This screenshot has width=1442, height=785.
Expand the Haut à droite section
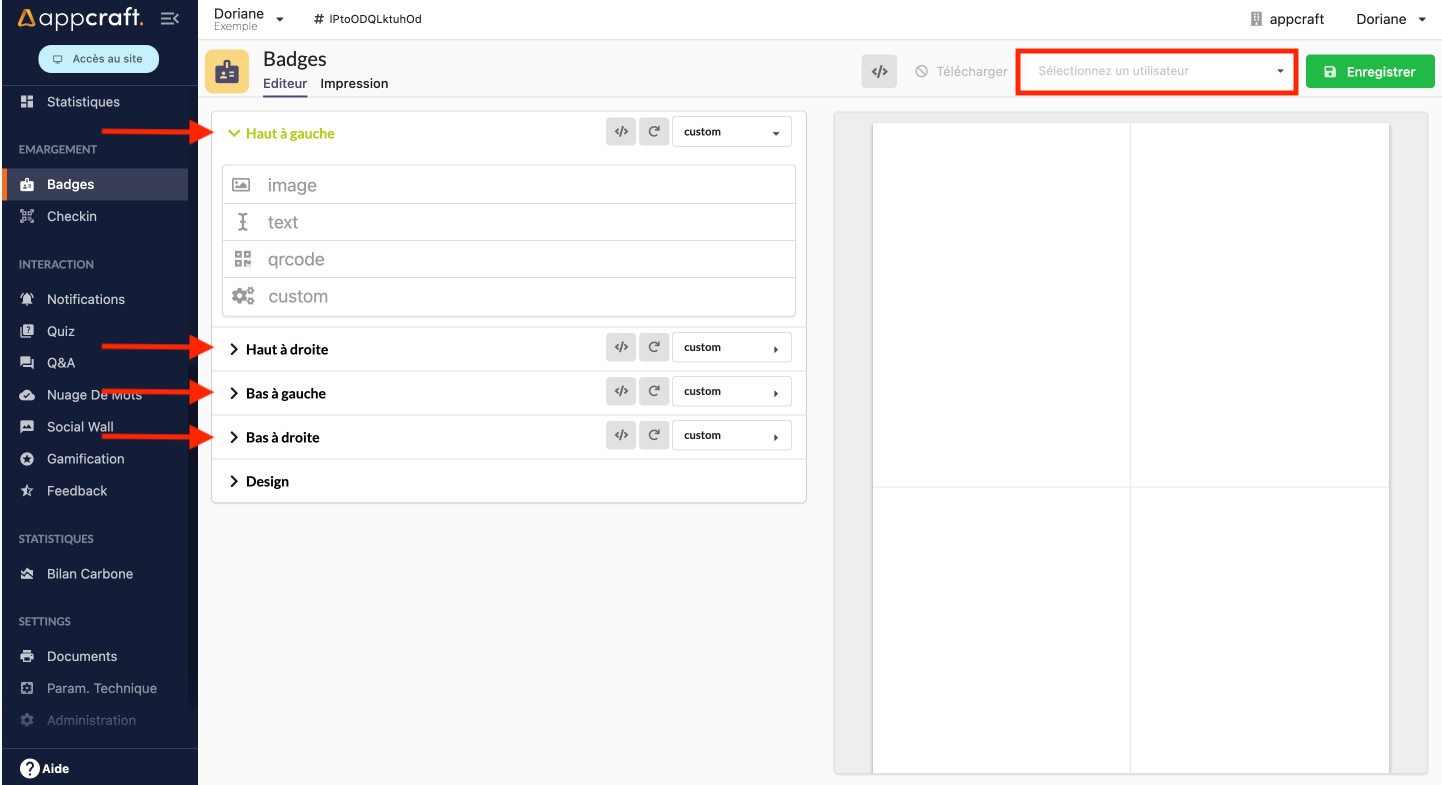279,349
